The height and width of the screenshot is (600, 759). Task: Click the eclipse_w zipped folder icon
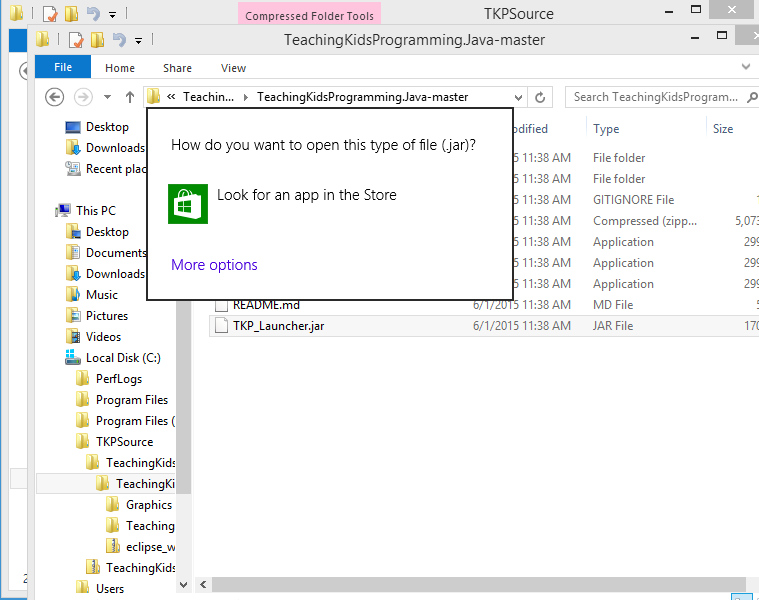[x=113, y=546]
